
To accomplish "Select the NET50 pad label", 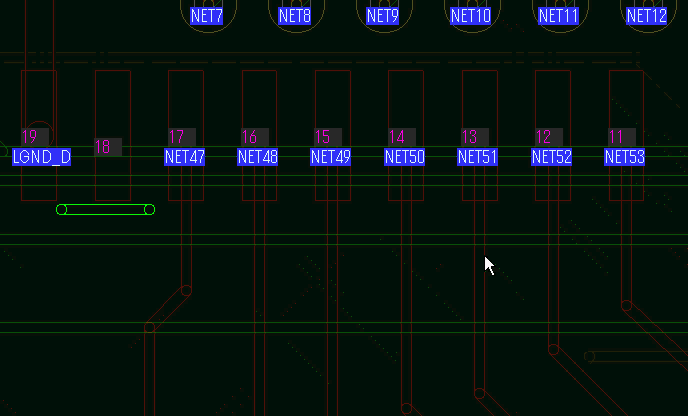I will [x=405, y=157].
